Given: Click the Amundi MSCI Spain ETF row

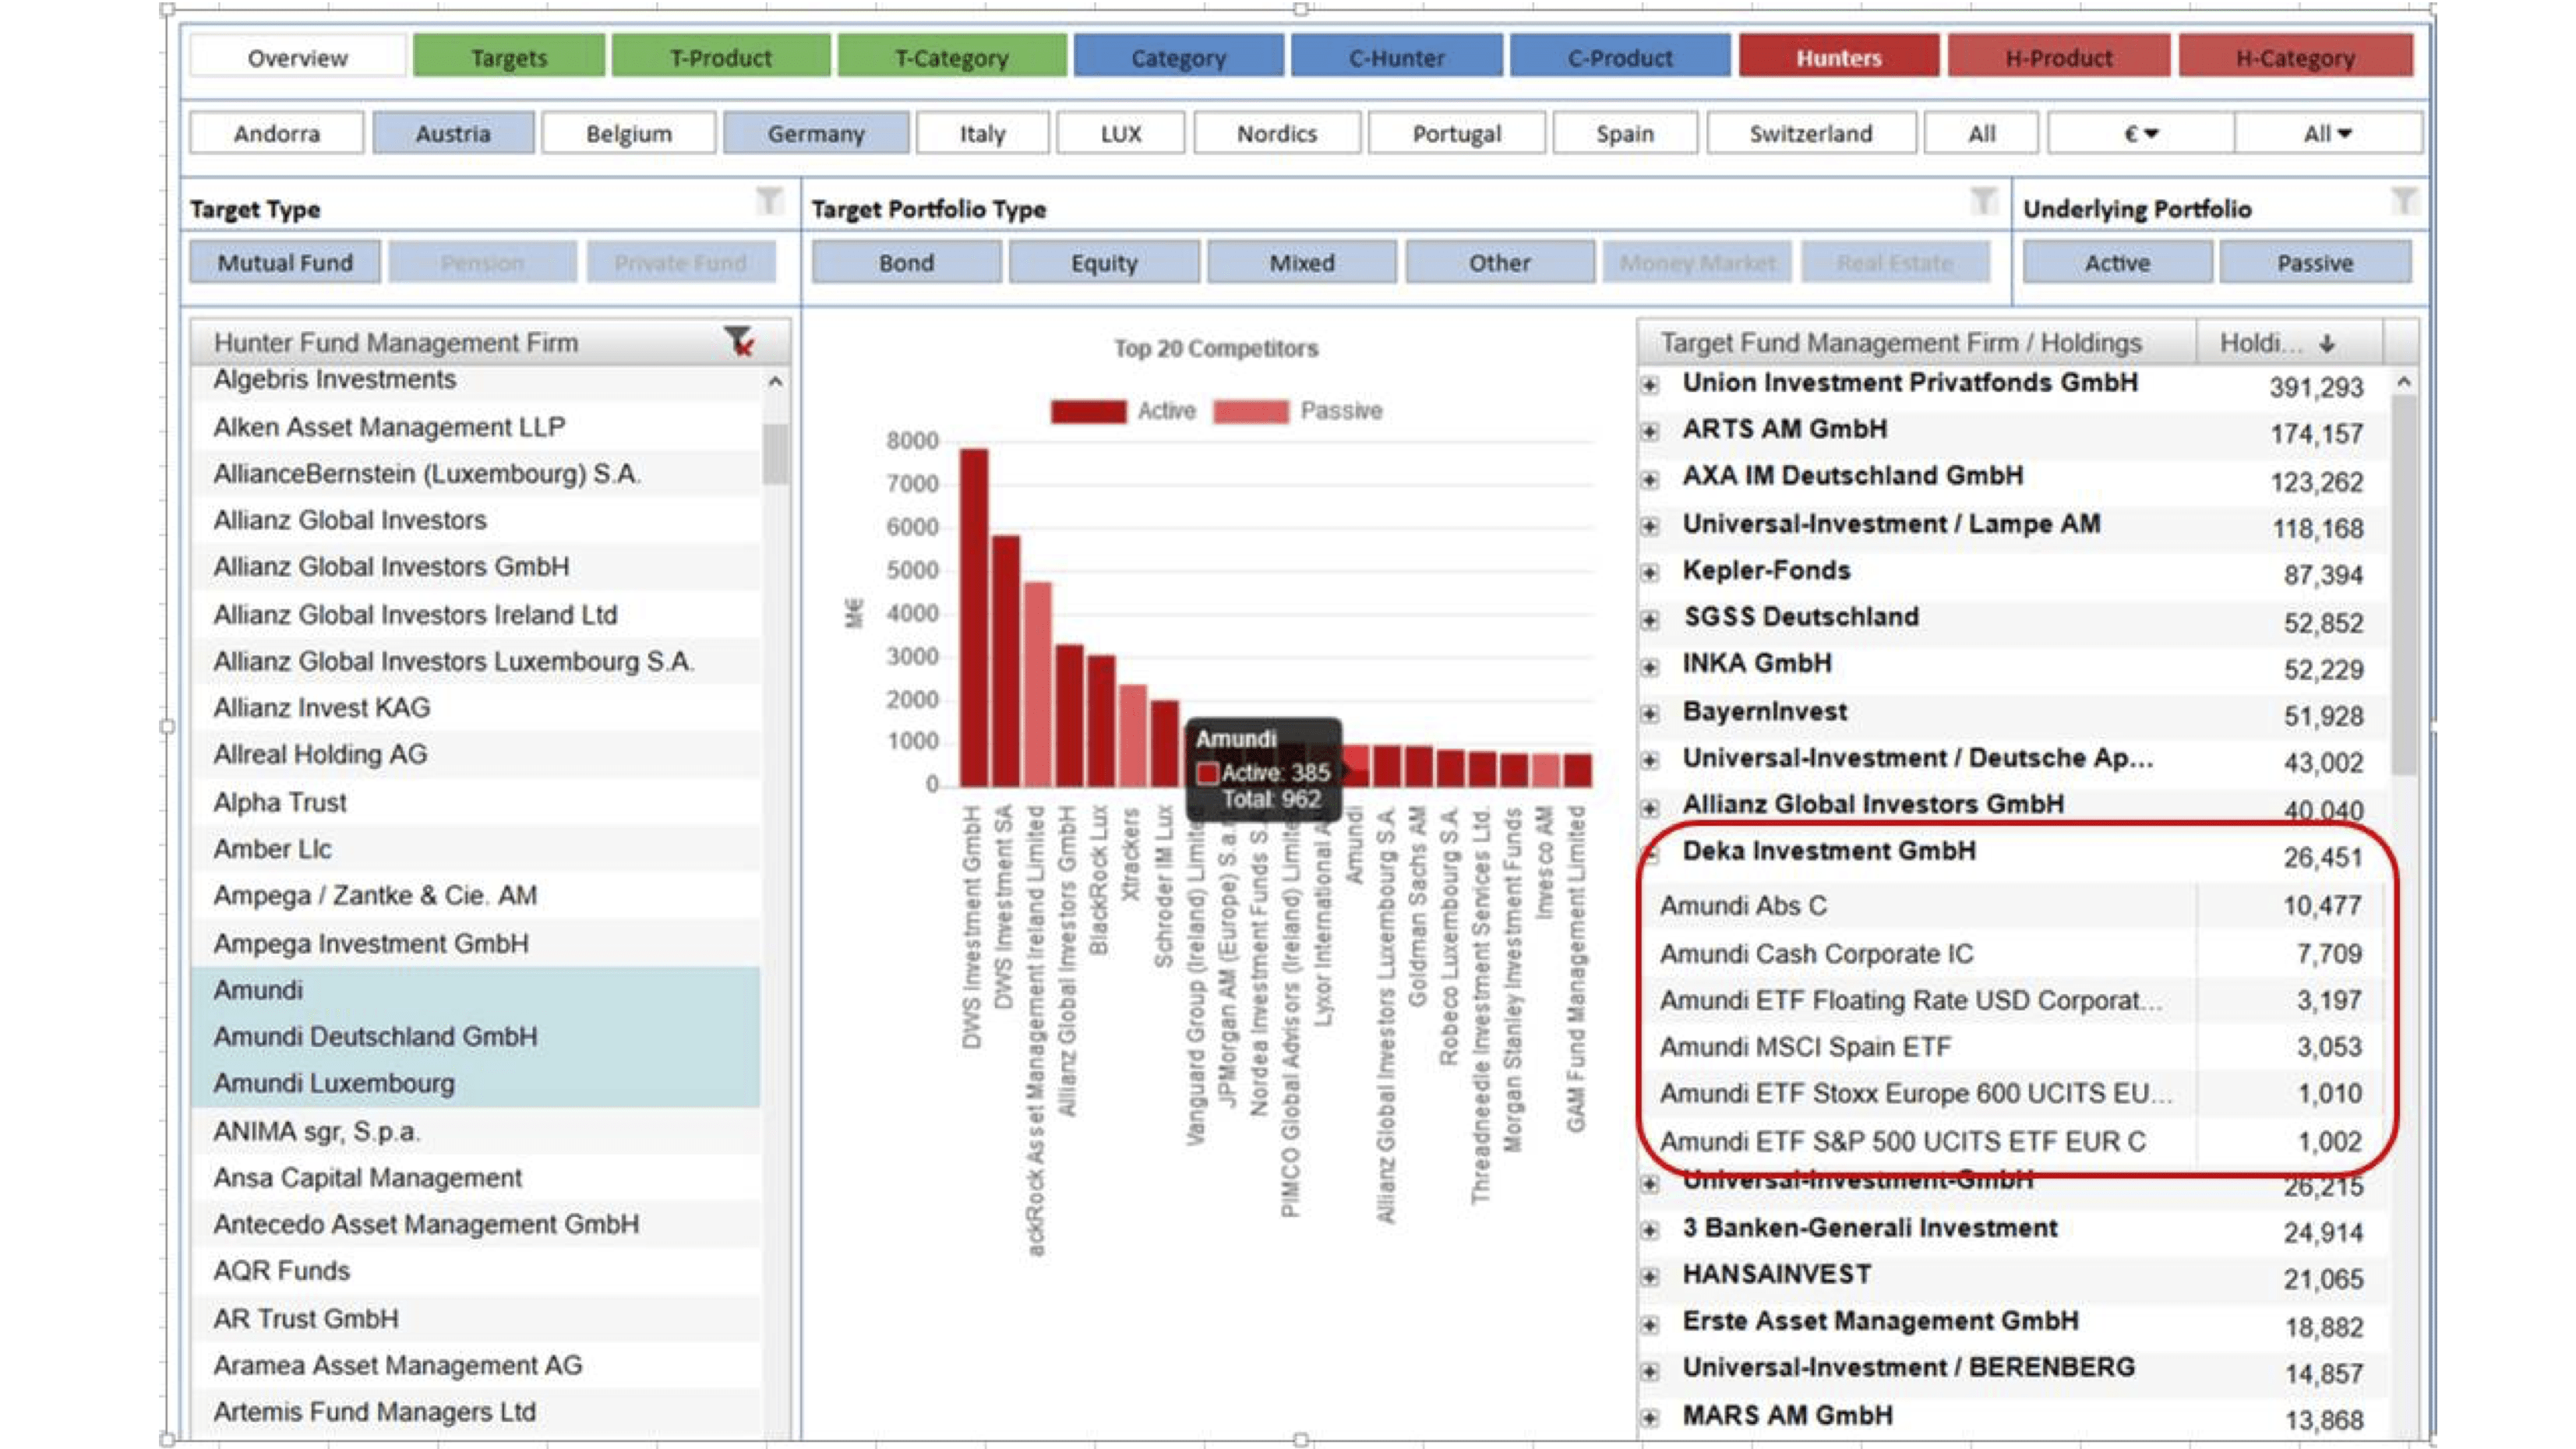Looking at the screenshot, I should [x=2013, y=1047].
